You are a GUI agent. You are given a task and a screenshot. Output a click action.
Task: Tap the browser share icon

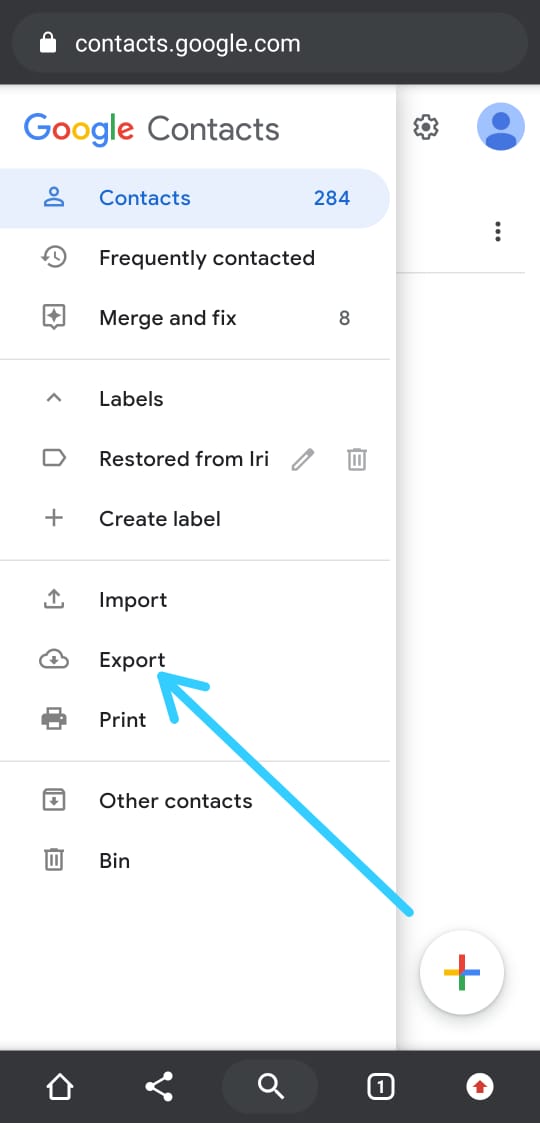pos(159,1087)
